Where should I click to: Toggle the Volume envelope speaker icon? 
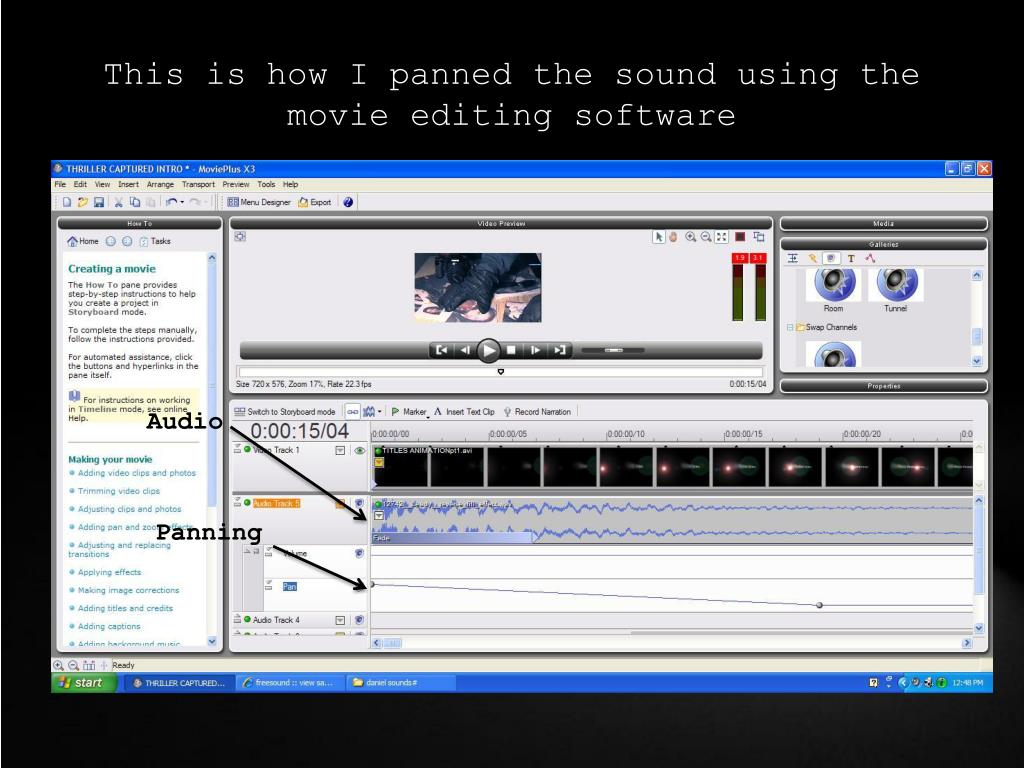coord(359,553)
